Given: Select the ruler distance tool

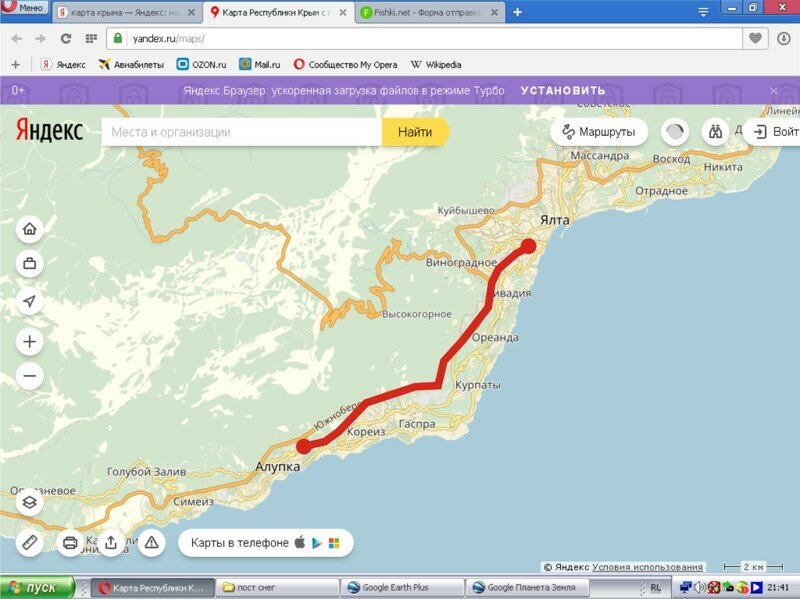Looking at the screenshot, I should [x=30, y=542].
